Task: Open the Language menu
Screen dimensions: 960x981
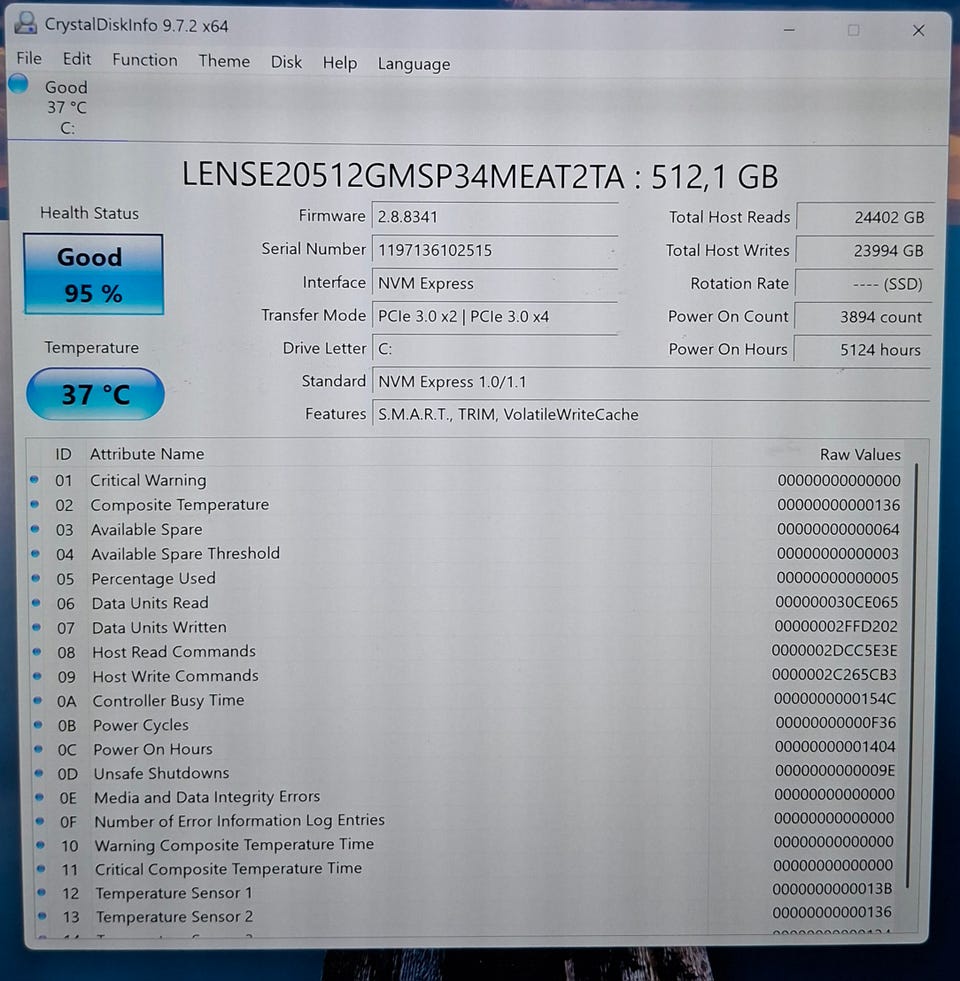Action: (x=414, y=64)
